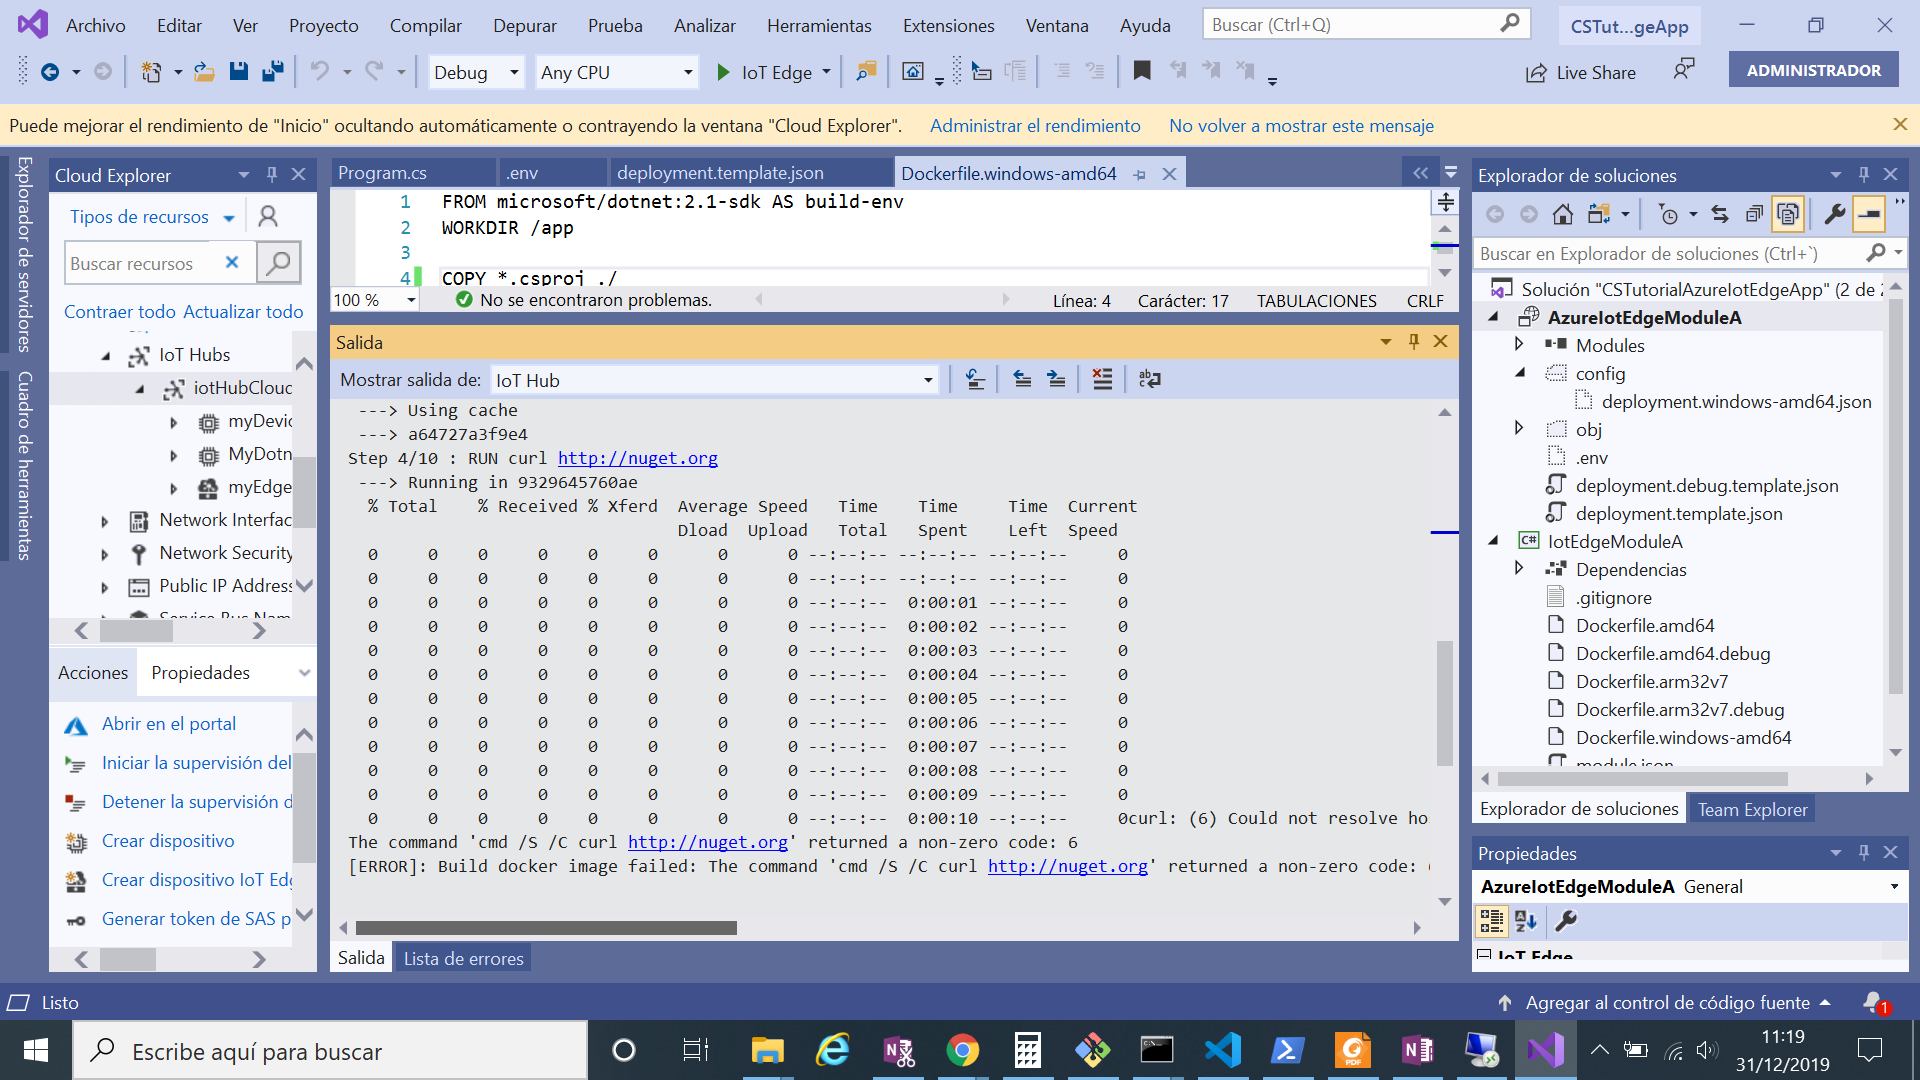Switch to the Lista de errores tab

pyautogui.click(x=463, y=957)
